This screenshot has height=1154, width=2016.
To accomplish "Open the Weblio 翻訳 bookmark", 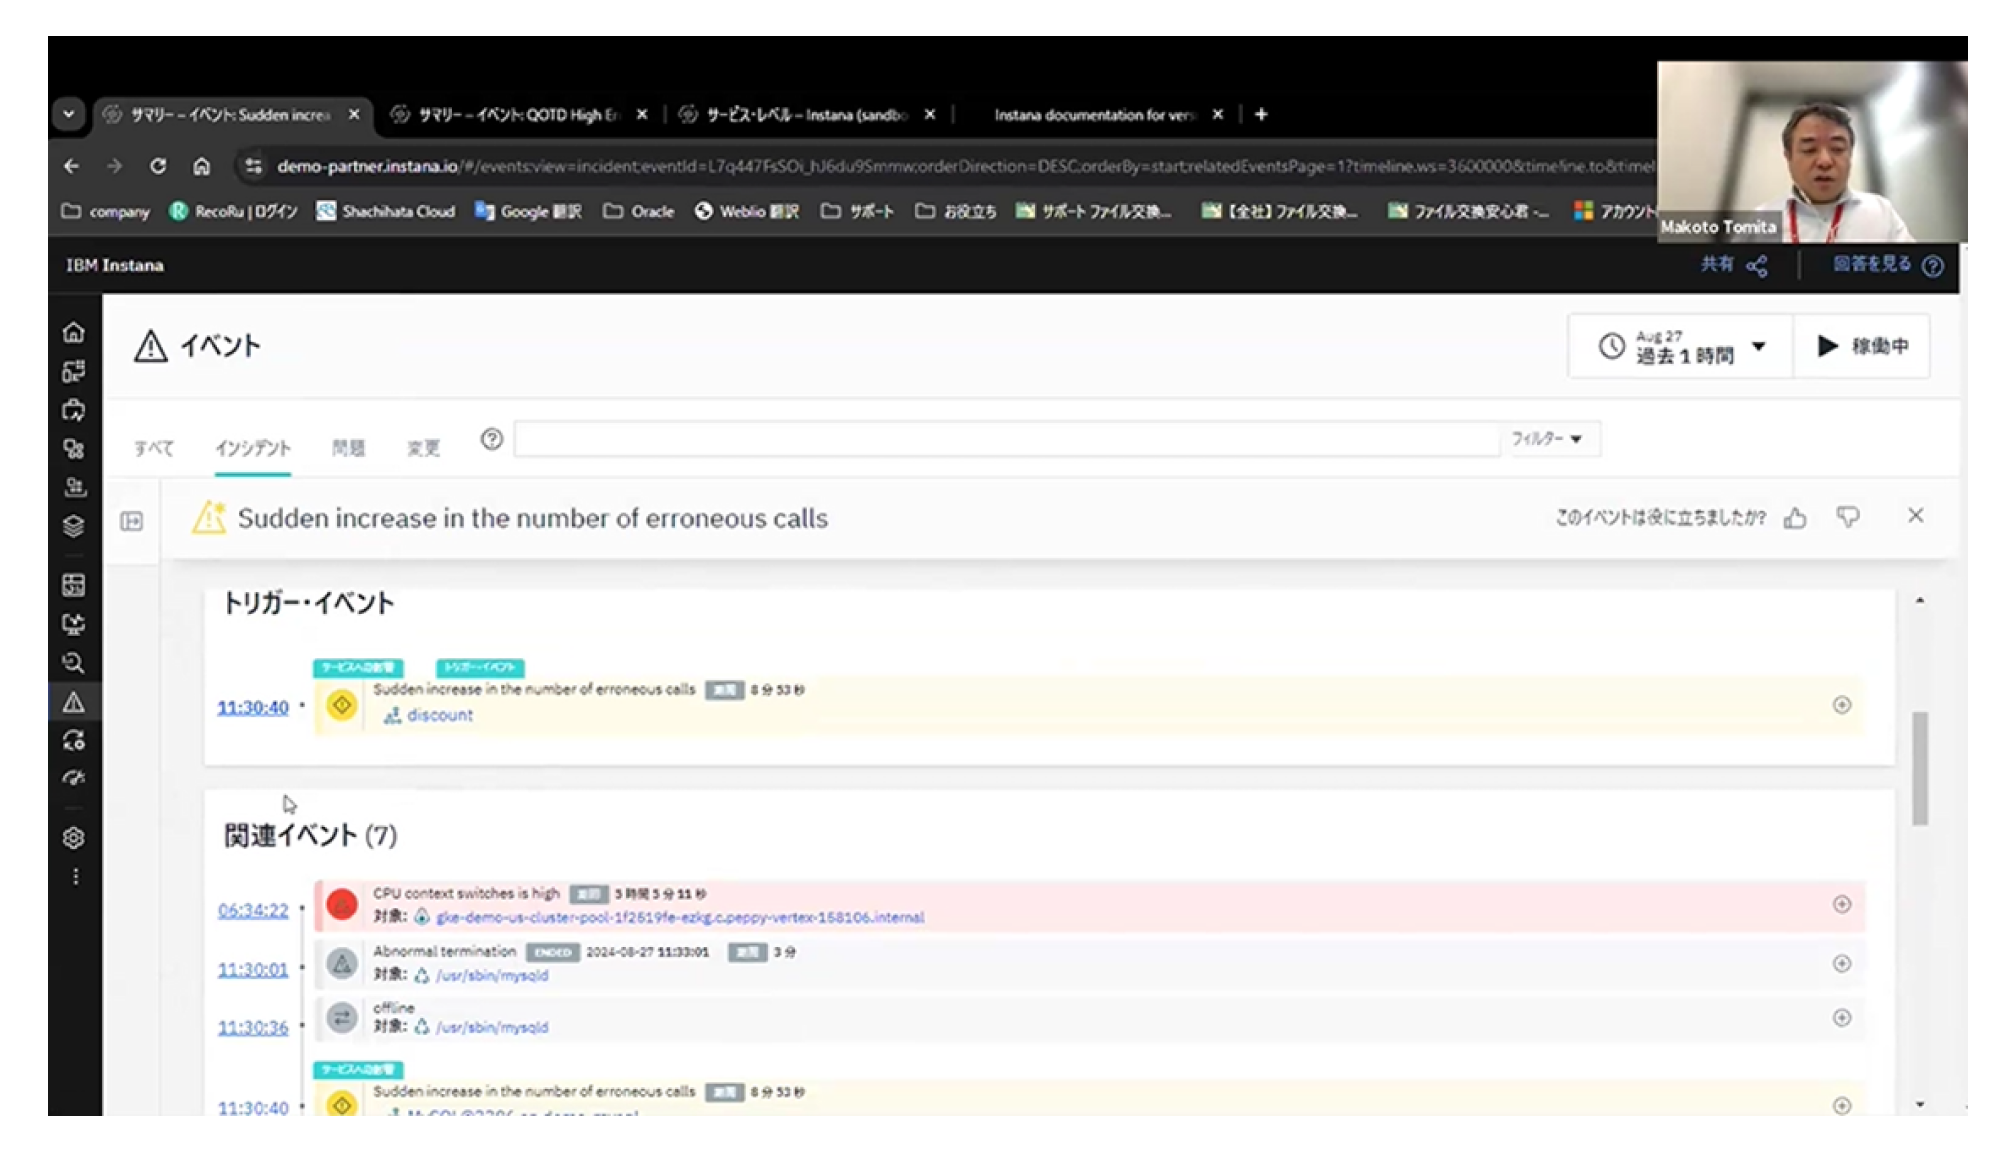I will click(x=747, y=211).
